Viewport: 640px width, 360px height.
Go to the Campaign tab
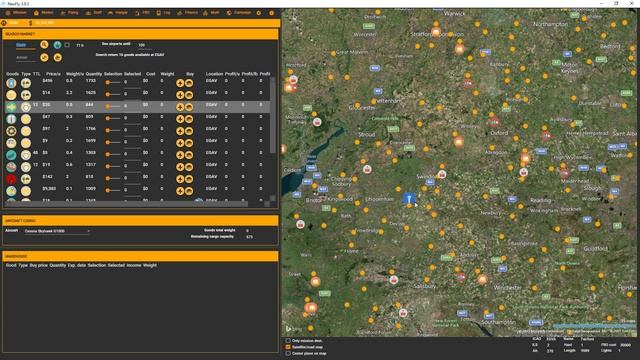tap(239, 13)
